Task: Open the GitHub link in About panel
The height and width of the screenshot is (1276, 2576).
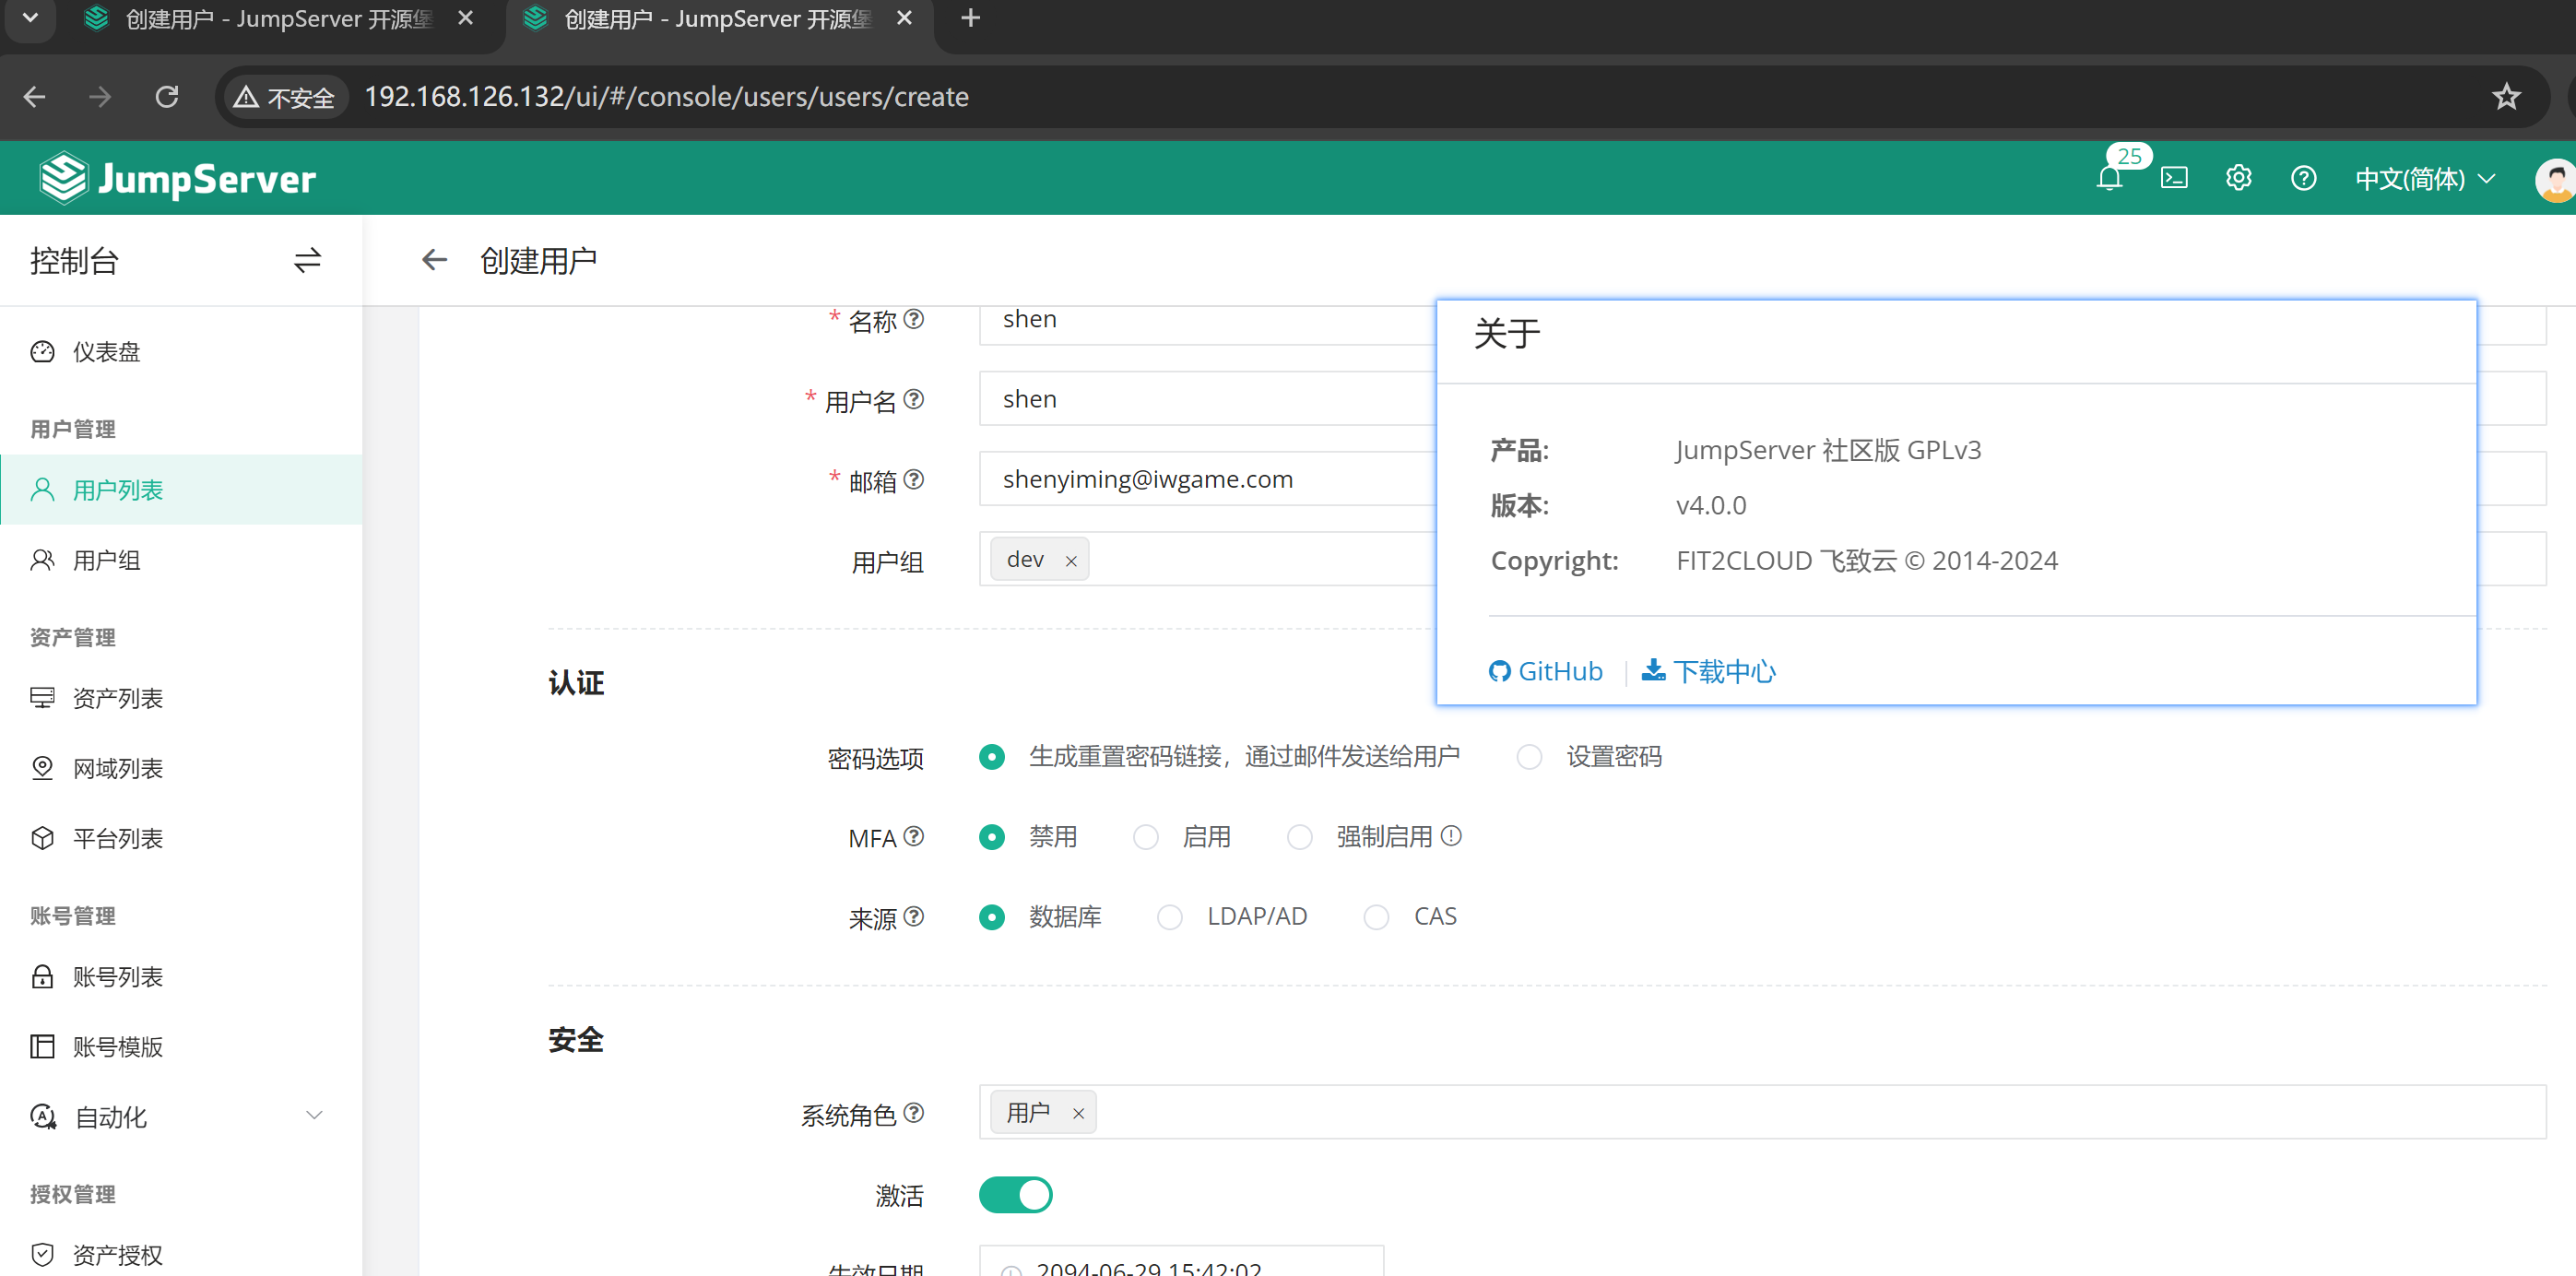Action: pos(1546,671)
